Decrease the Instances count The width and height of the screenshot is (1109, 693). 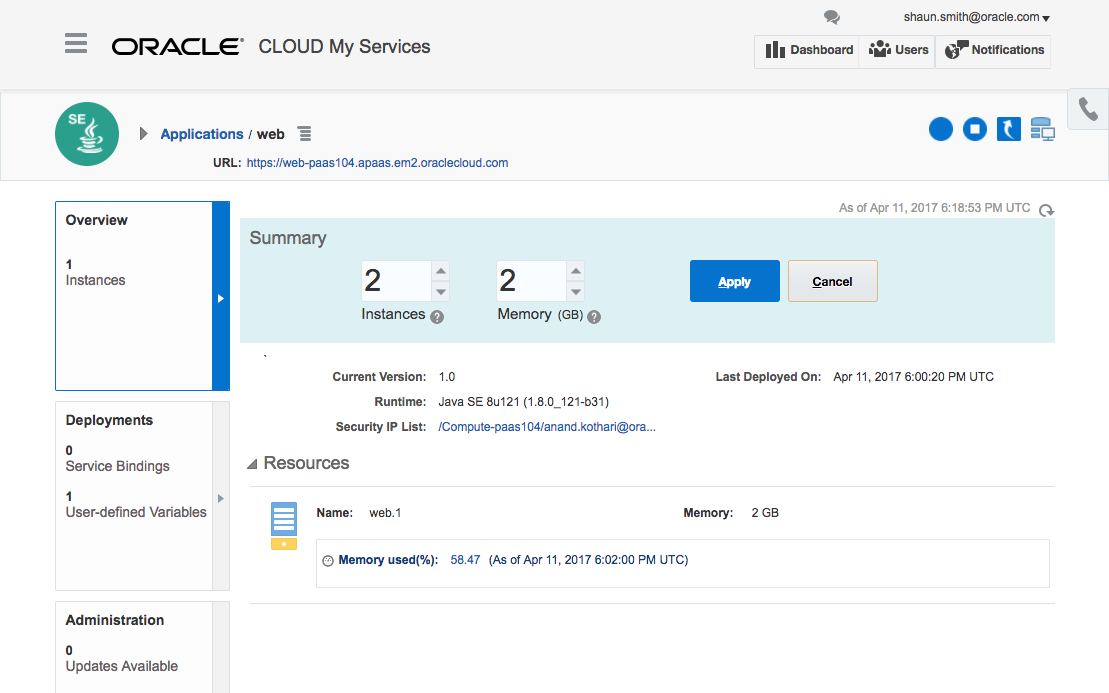tap(441, 291)
